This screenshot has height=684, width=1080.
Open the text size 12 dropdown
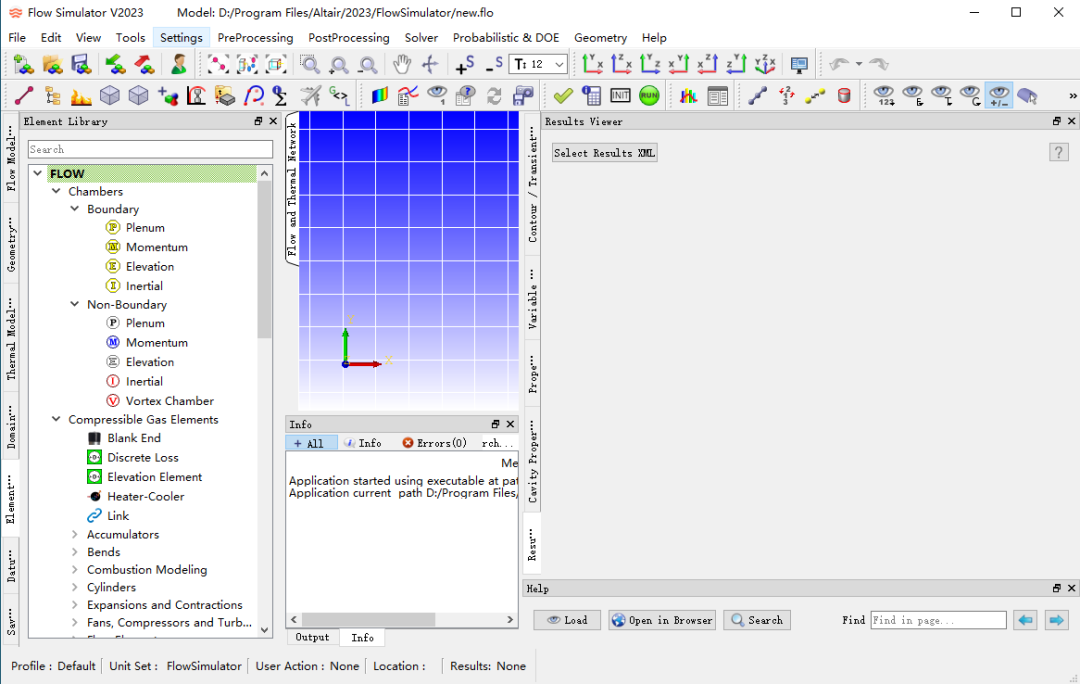pyautogui.click(x=538, y=65)
